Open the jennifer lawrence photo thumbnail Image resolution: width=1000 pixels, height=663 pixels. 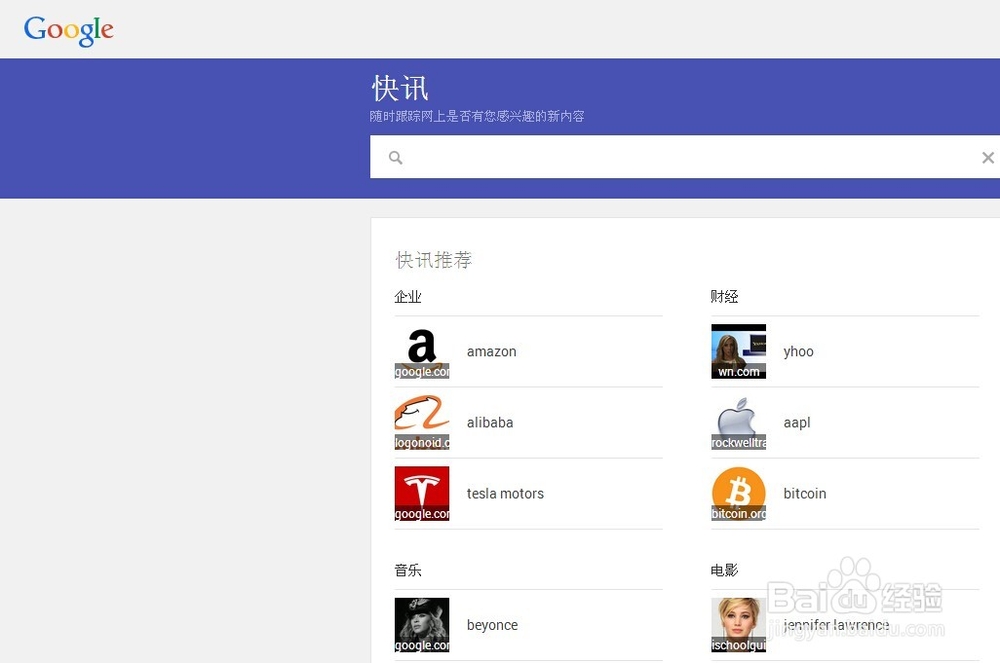739,625
